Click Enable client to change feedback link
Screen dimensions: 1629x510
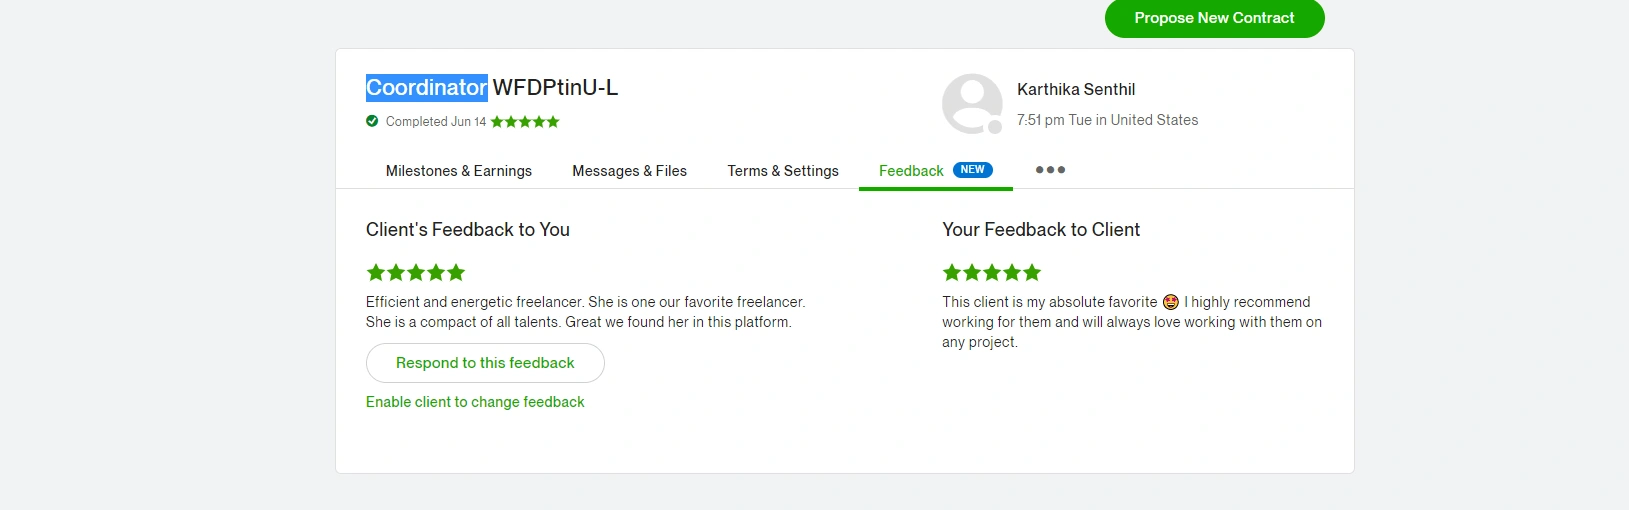pyautogui.click(x=475, y=402)
